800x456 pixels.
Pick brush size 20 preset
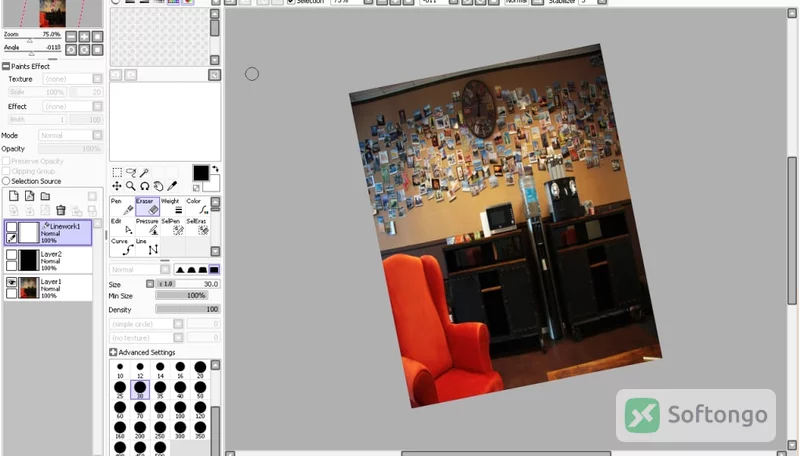coord(200,370)
